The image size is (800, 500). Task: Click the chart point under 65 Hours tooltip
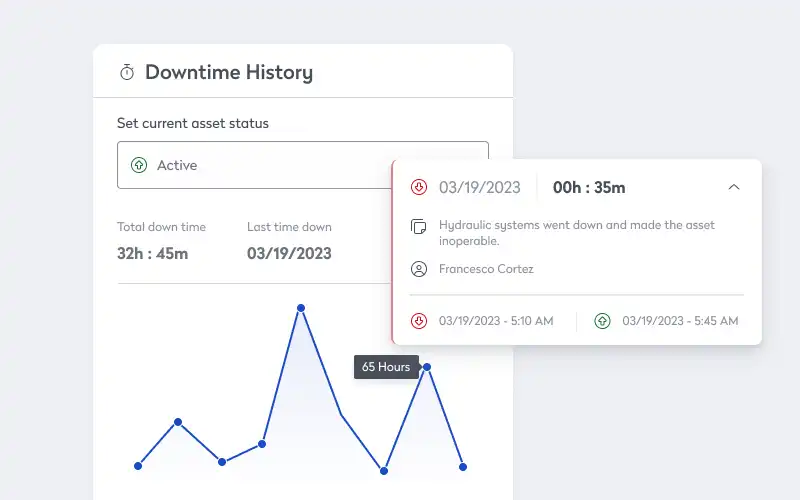[x=427, y=367]
